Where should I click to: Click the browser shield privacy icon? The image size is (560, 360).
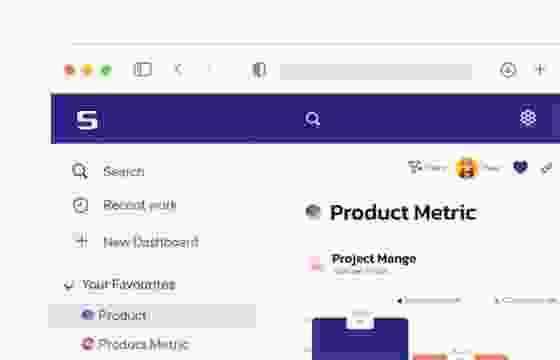pos(259,70)
